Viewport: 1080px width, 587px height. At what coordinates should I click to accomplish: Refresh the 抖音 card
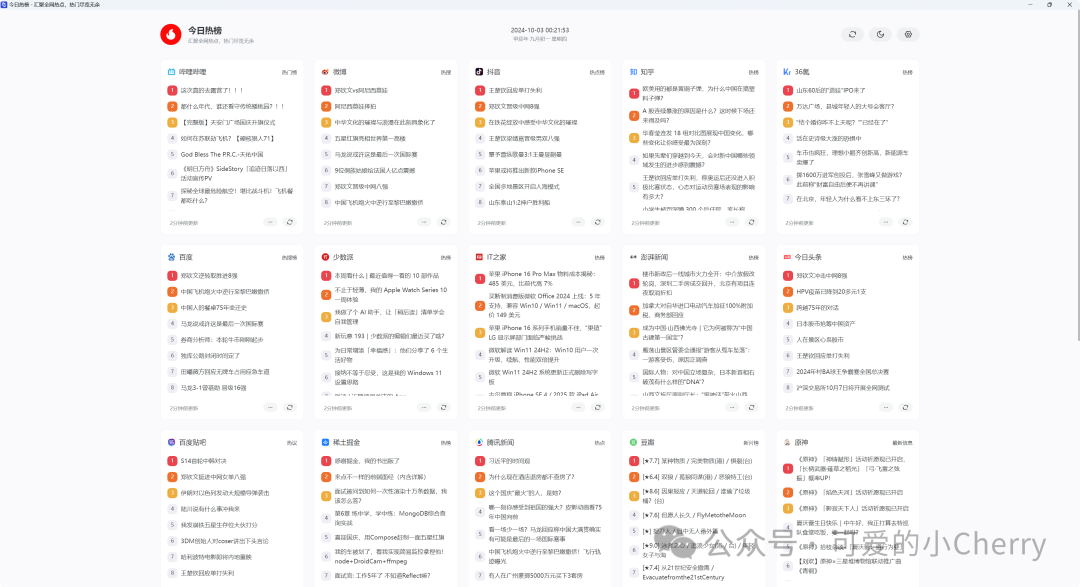click(598, 223)
